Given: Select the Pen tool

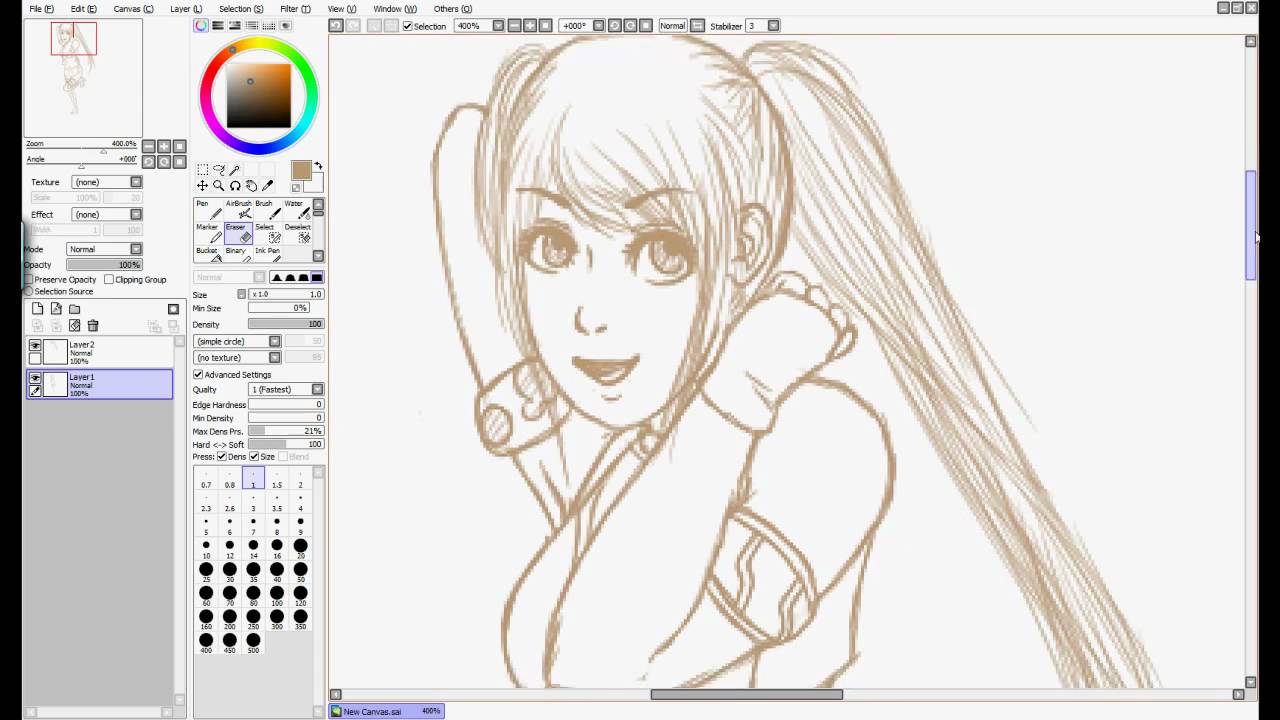Looking at the screenshot, I should [x=207, y=210].
